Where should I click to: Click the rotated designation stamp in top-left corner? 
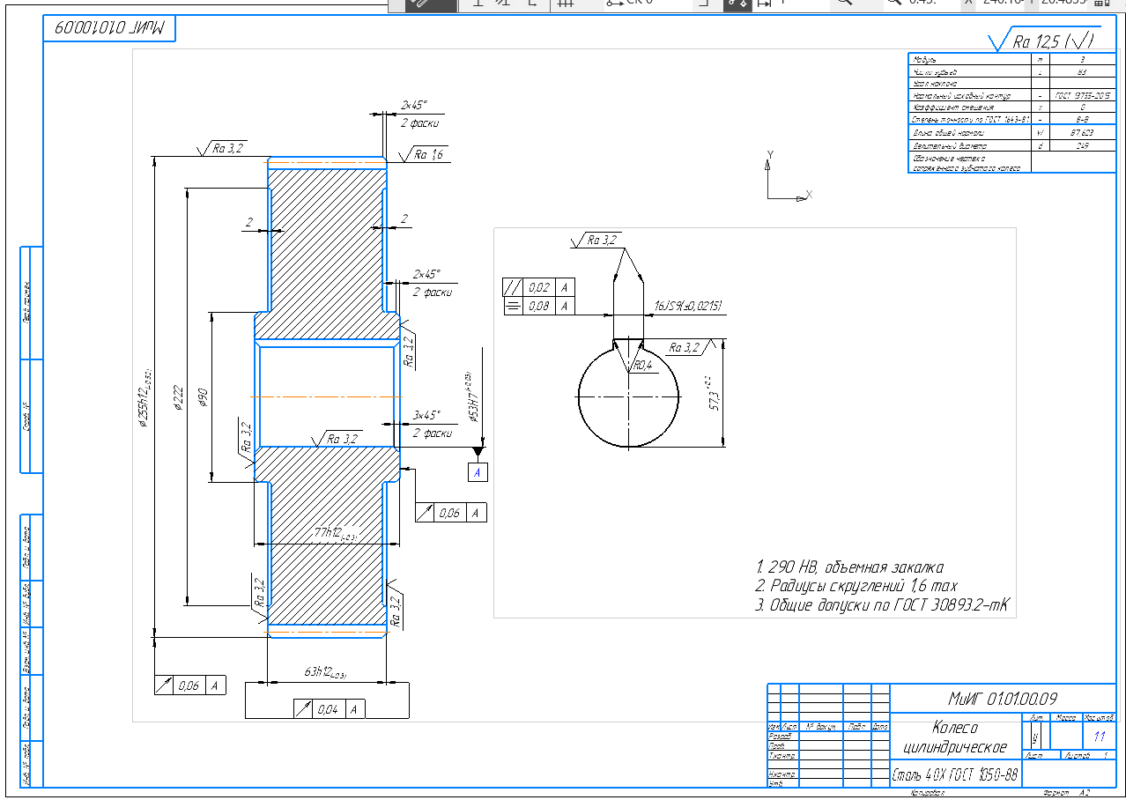109,29
